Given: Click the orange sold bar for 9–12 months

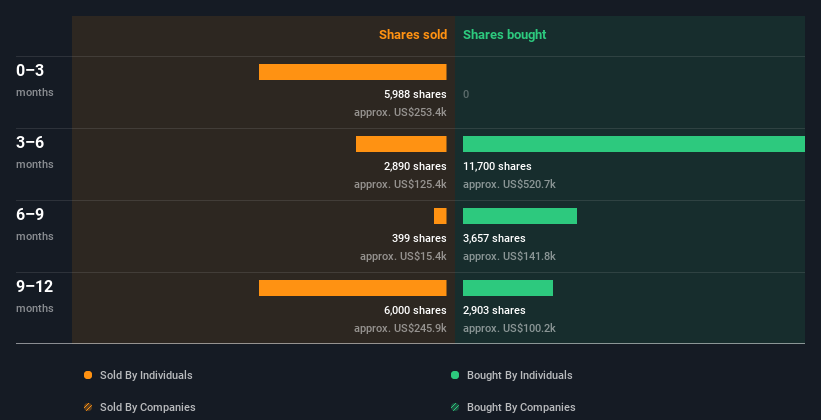Looking at the screenshot, I should tap(352, 288).
